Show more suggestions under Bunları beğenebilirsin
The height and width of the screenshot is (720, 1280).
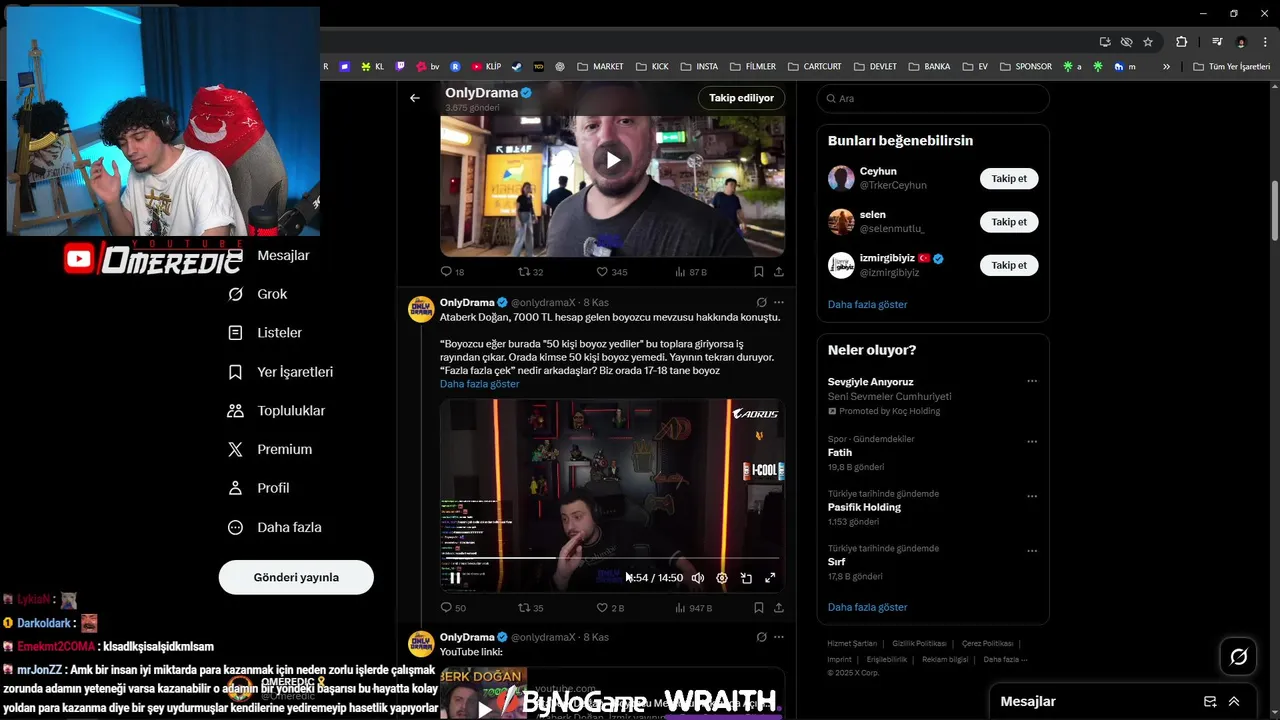867,304
